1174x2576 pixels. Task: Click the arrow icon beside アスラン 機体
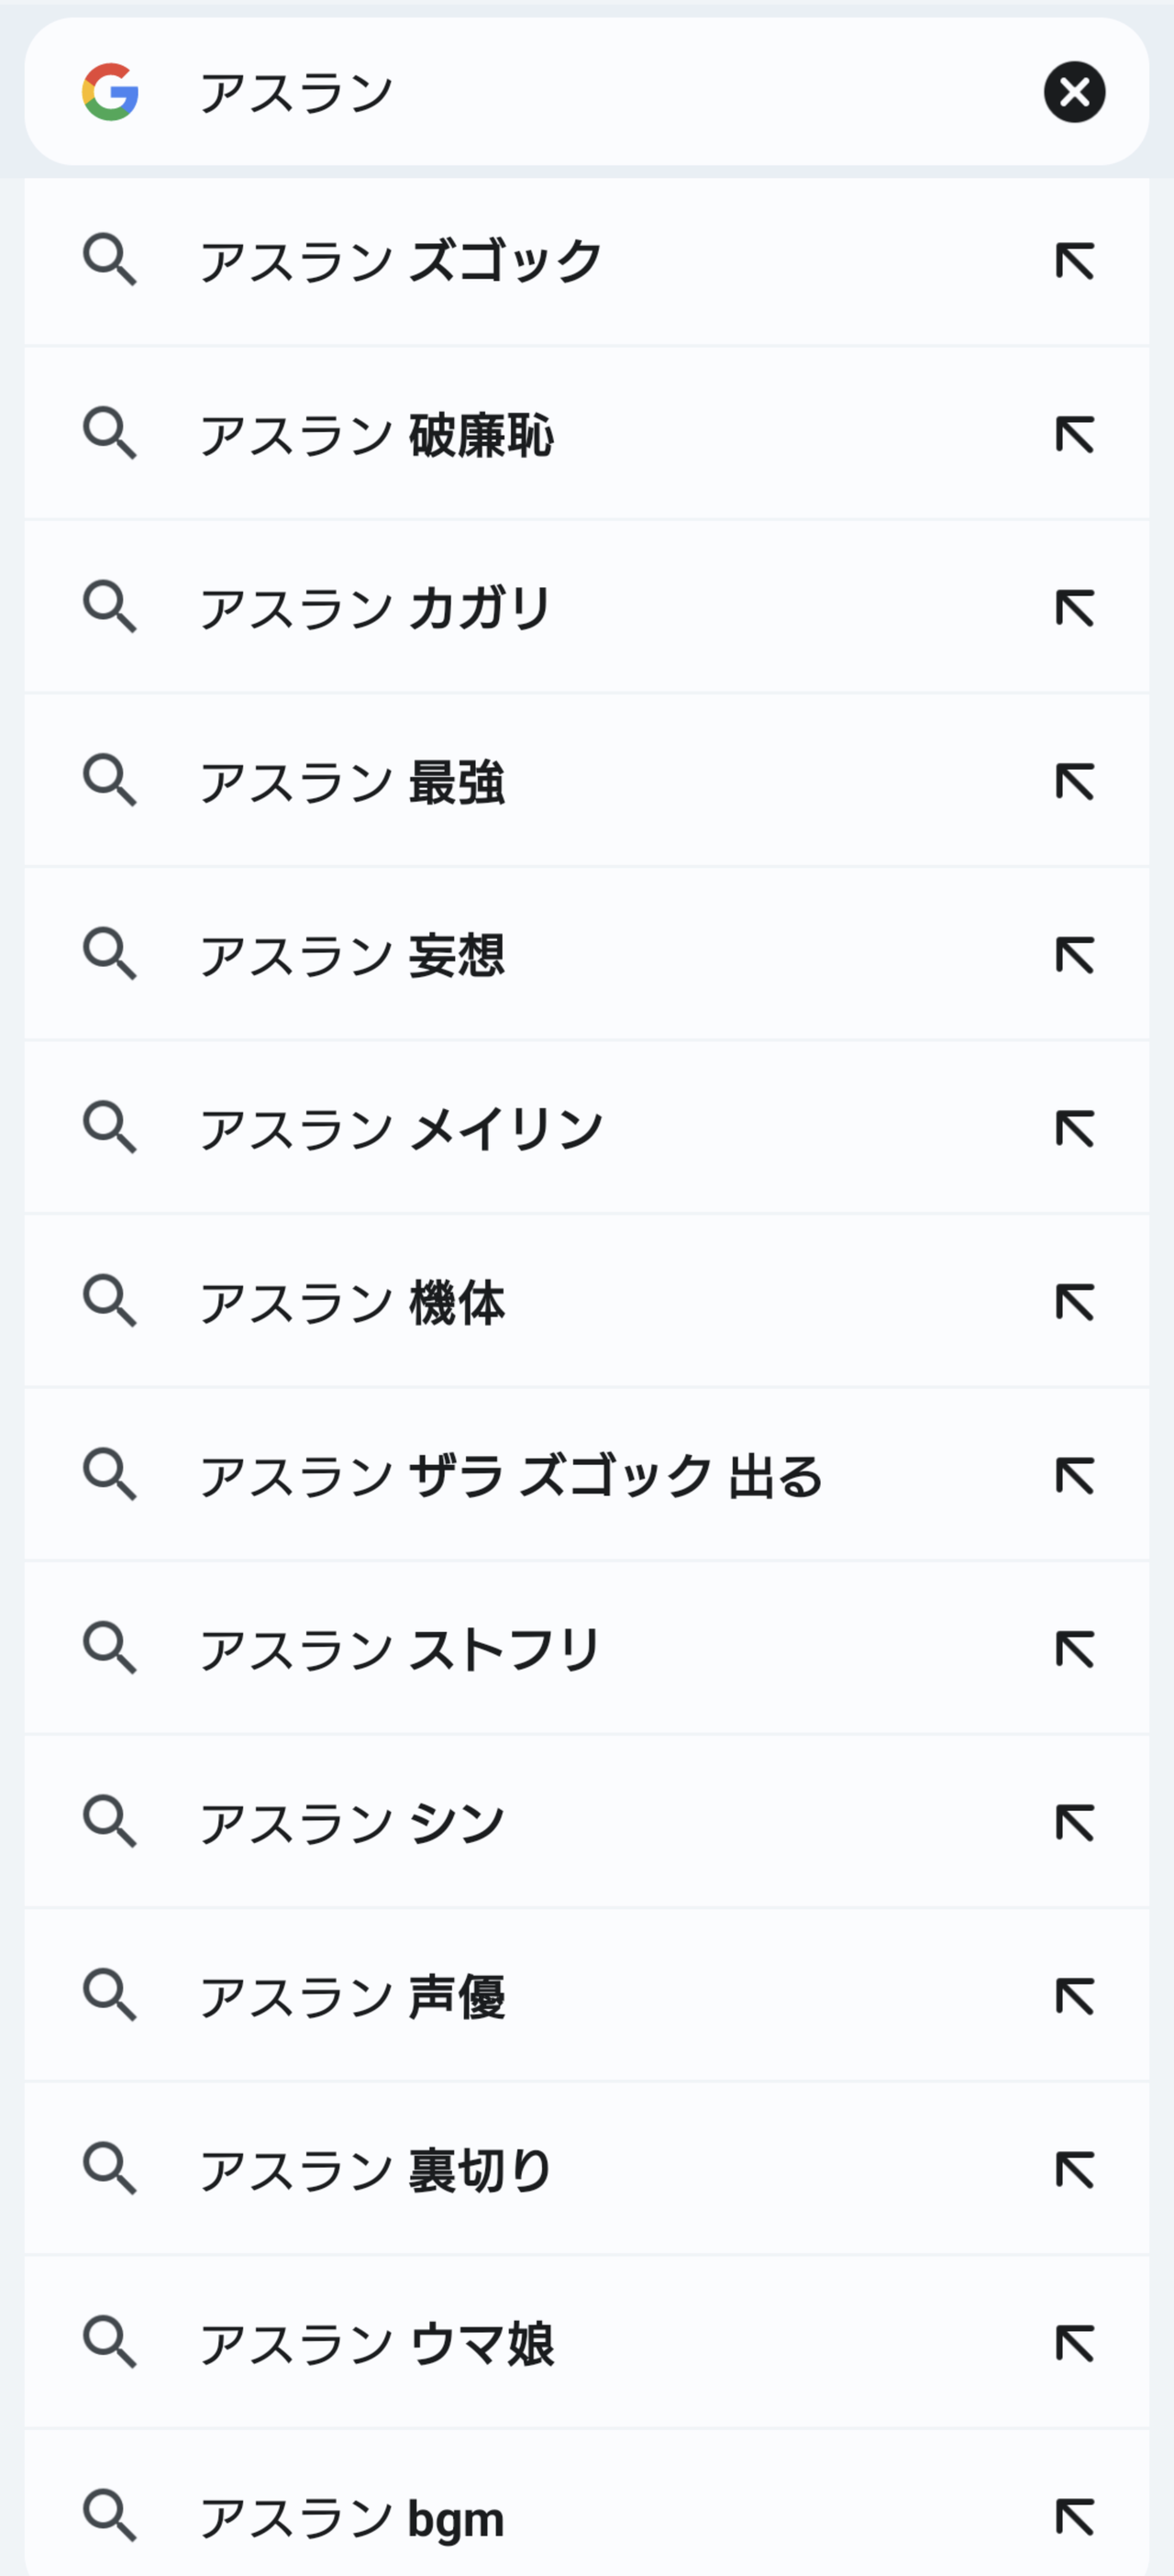point(1075,1302)
